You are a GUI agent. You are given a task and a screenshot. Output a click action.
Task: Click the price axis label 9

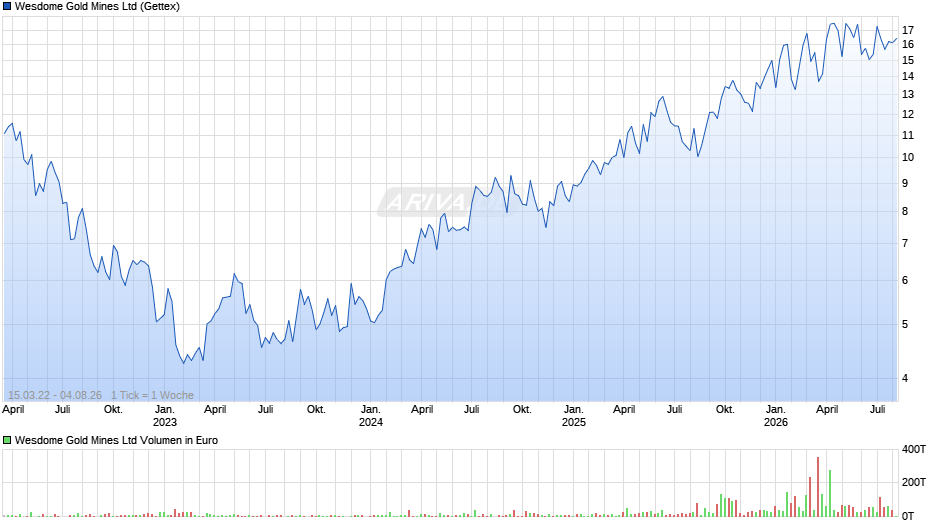point(905,184)
